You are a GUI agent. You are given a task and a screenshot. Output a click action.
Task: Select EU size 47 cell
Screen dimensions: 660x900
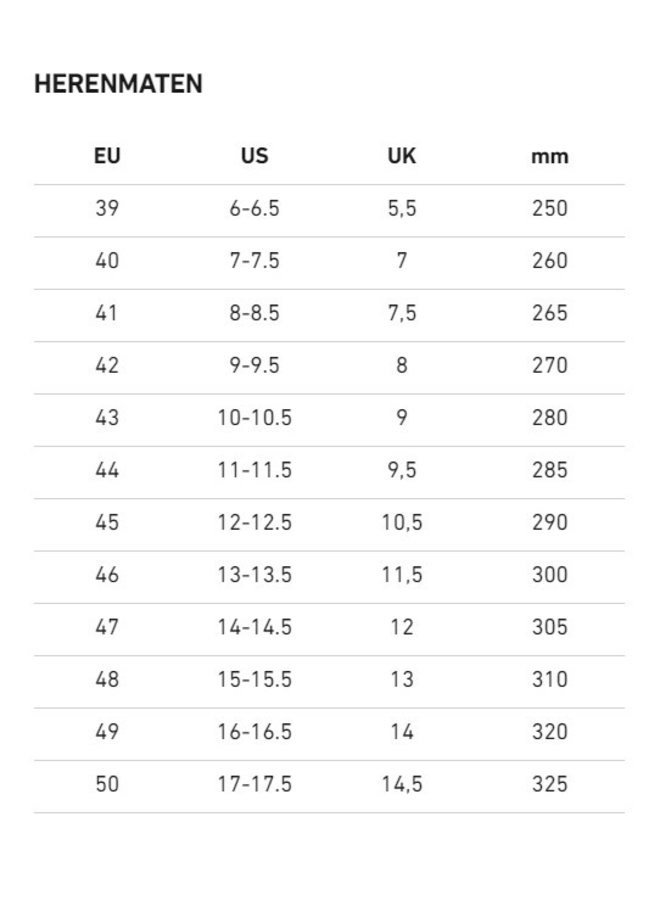tap(107, 627)
